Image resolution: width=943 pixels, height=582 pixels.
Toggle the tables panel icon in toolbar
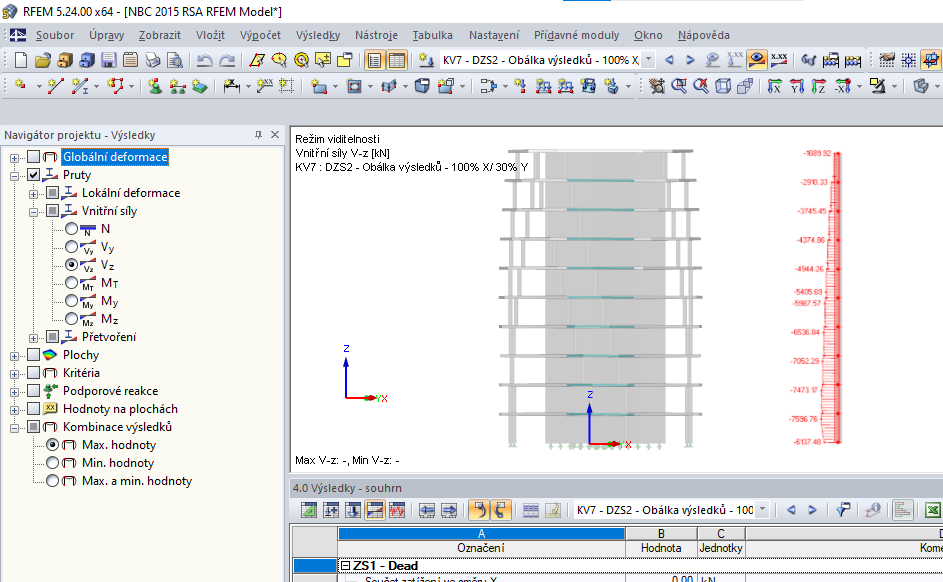click(x=397, y=60)
